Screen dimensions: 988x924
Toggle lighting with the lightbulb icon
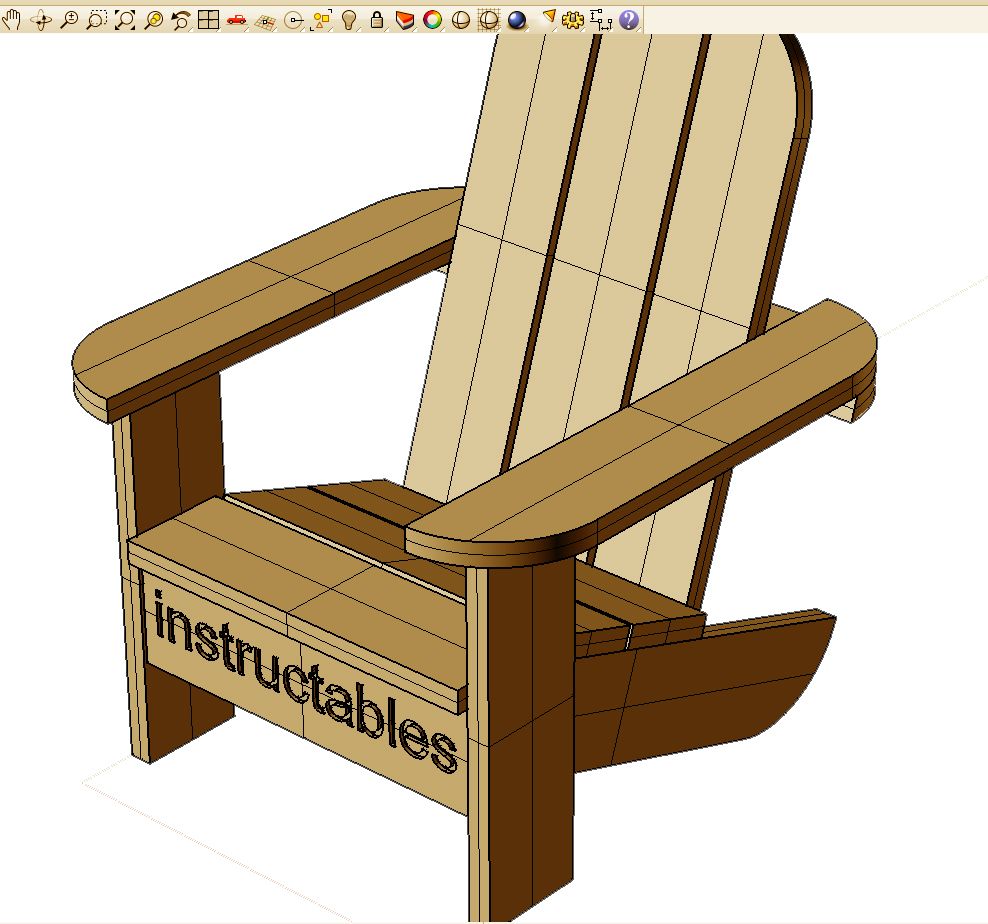click(x=347, y=18)
